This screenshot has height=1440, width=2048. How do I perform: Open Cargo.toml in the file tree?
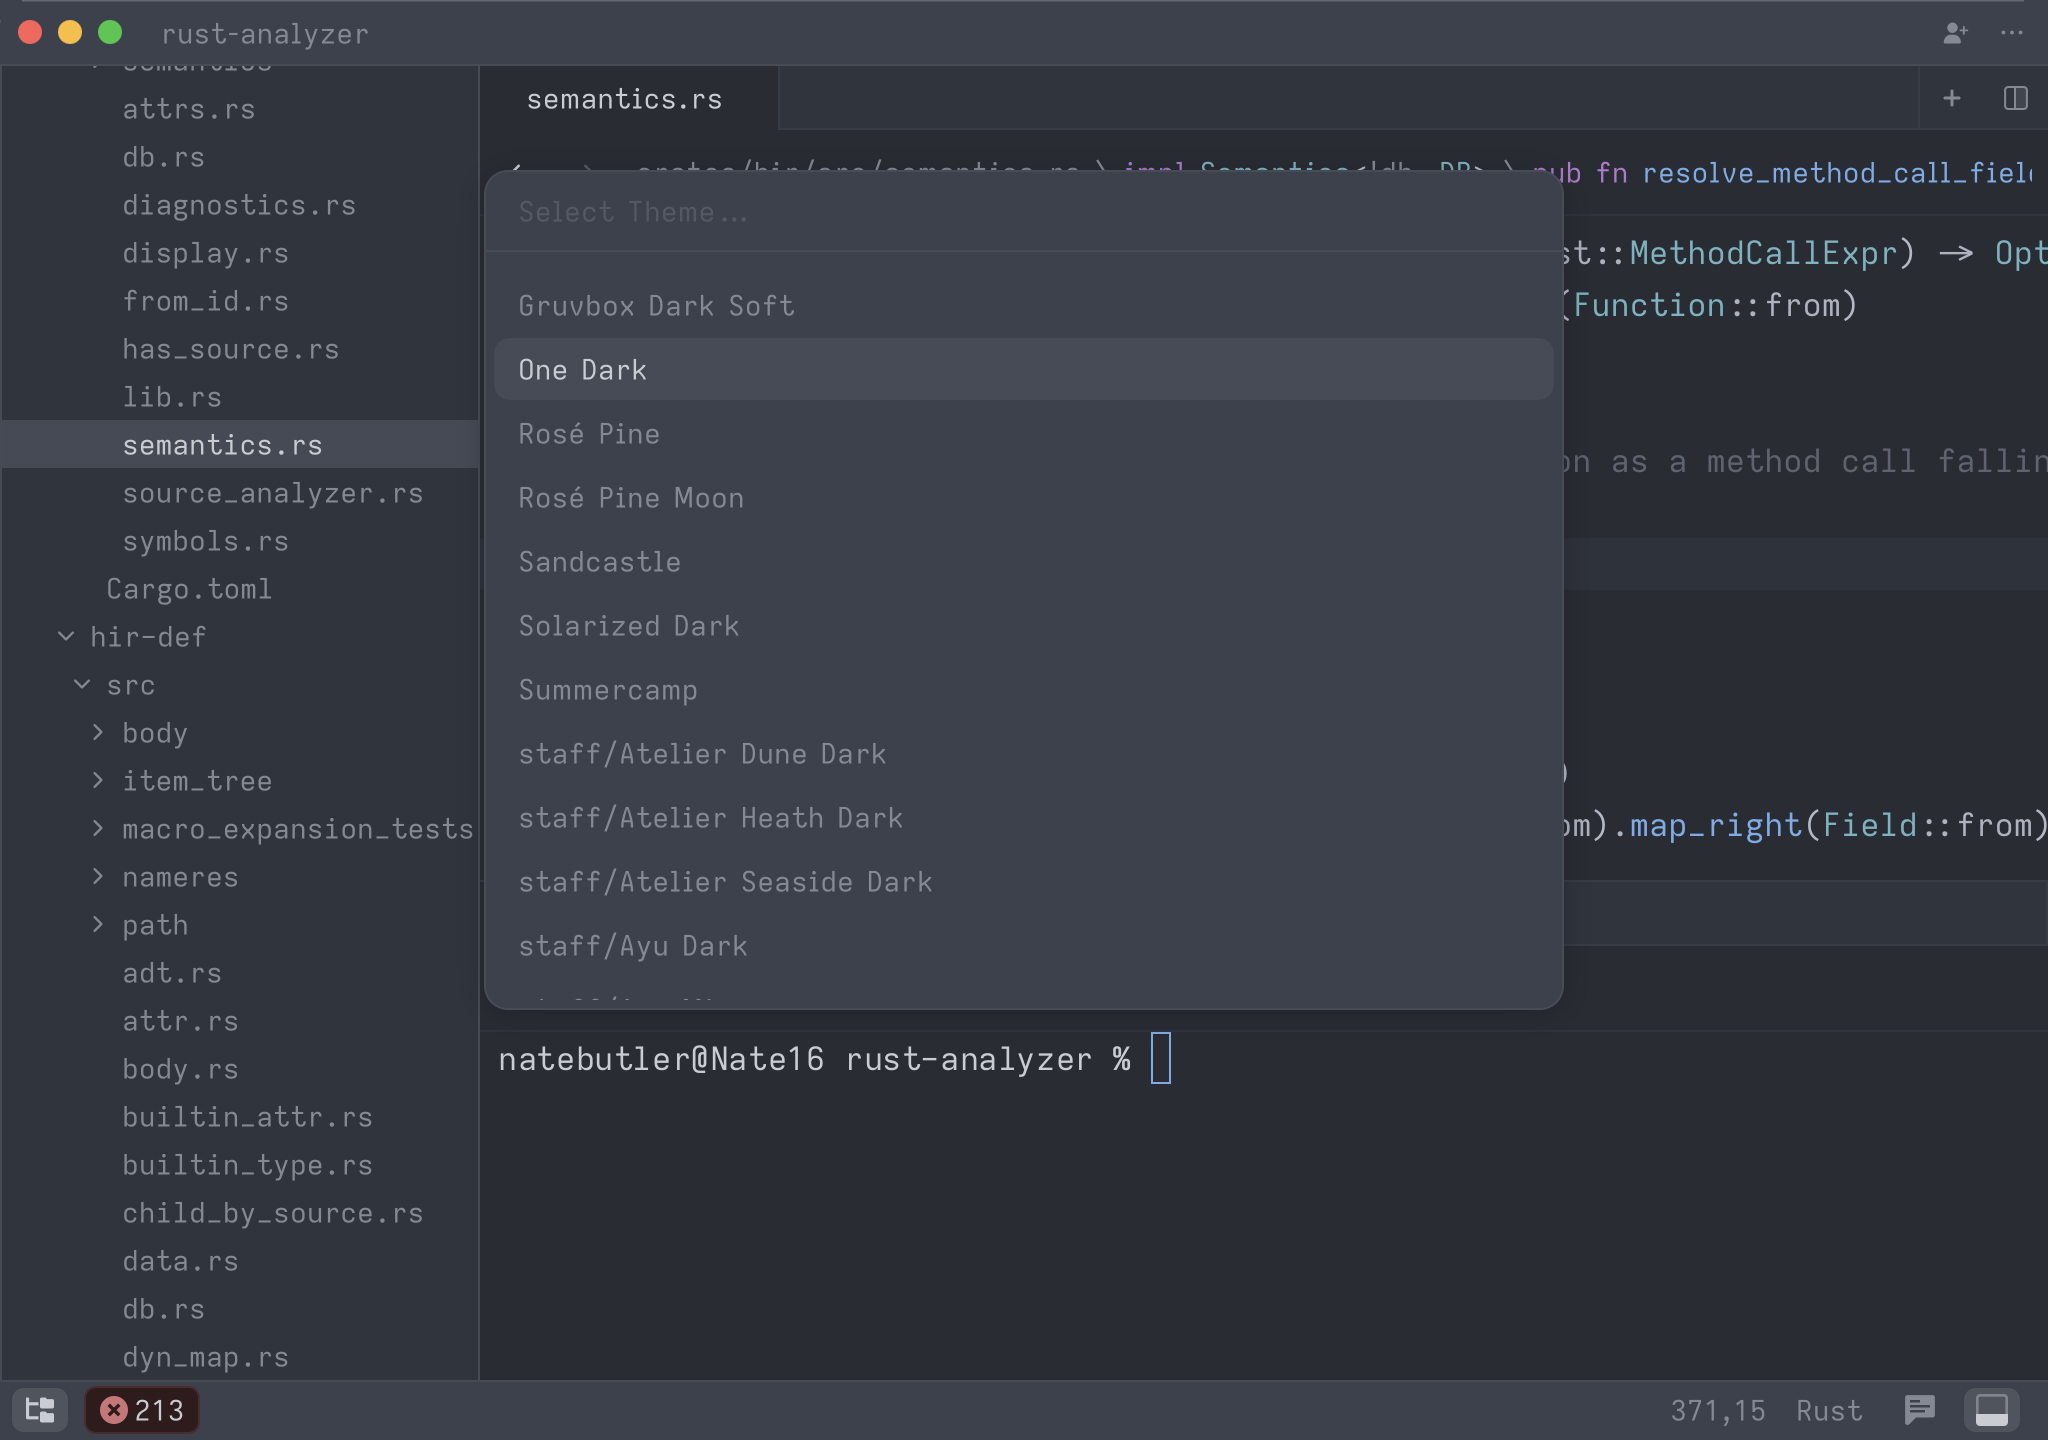point(189,589)
